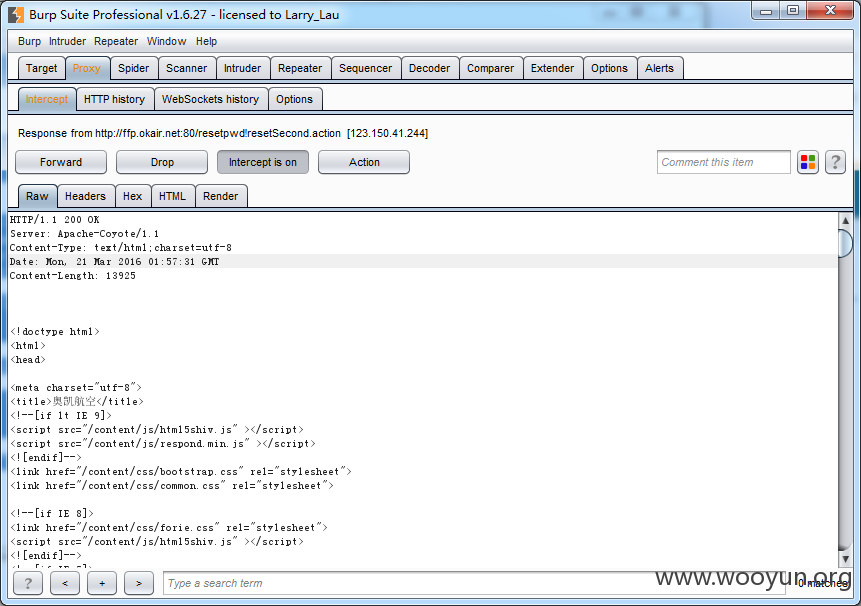Open the WebSockets history sub-tab
This screenshot has width=861, height=606.
(210, 99)
